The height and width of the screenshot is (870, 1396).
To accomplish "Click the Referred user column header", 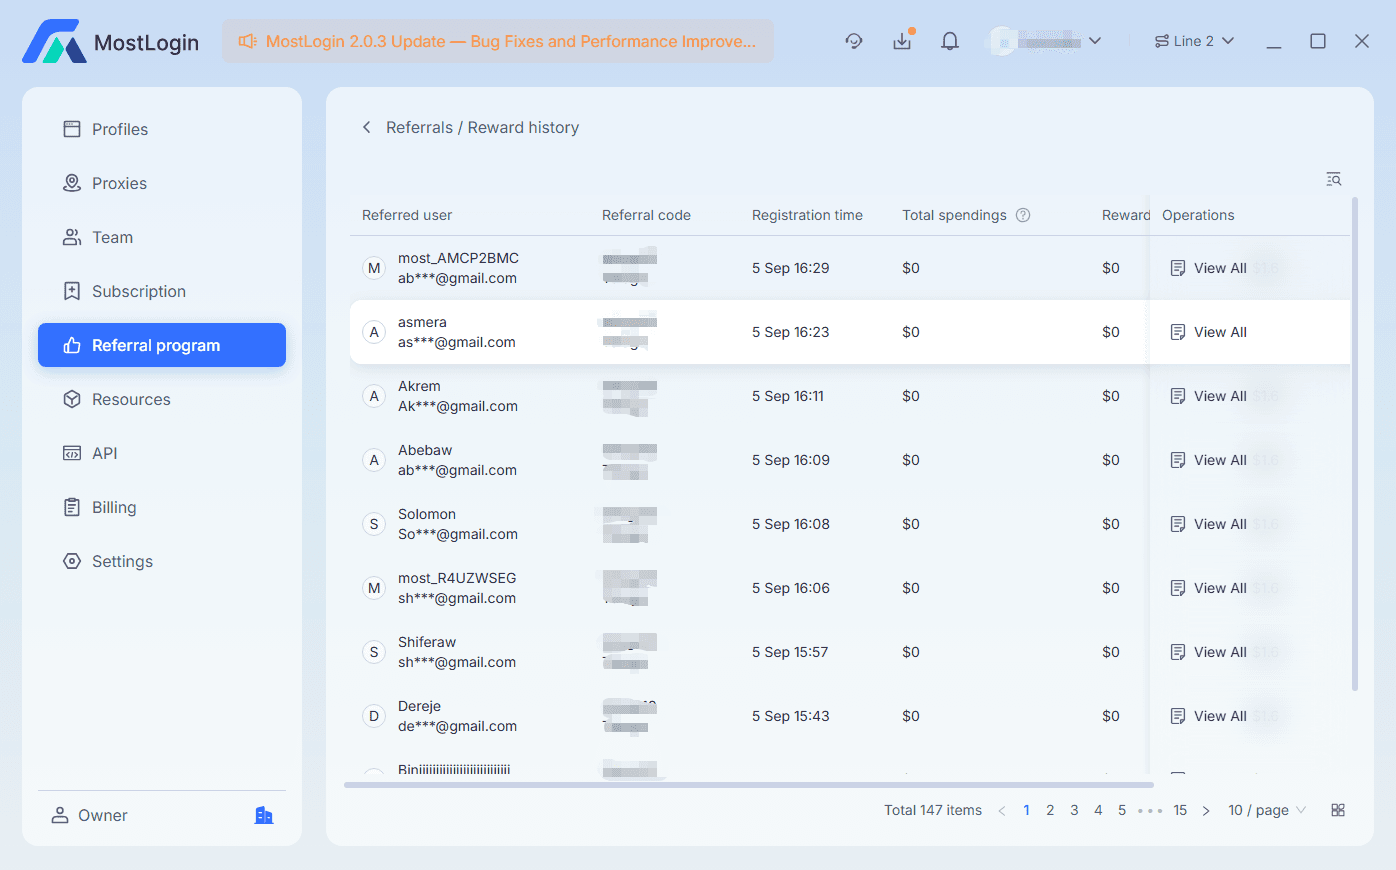I will (407, 215).
